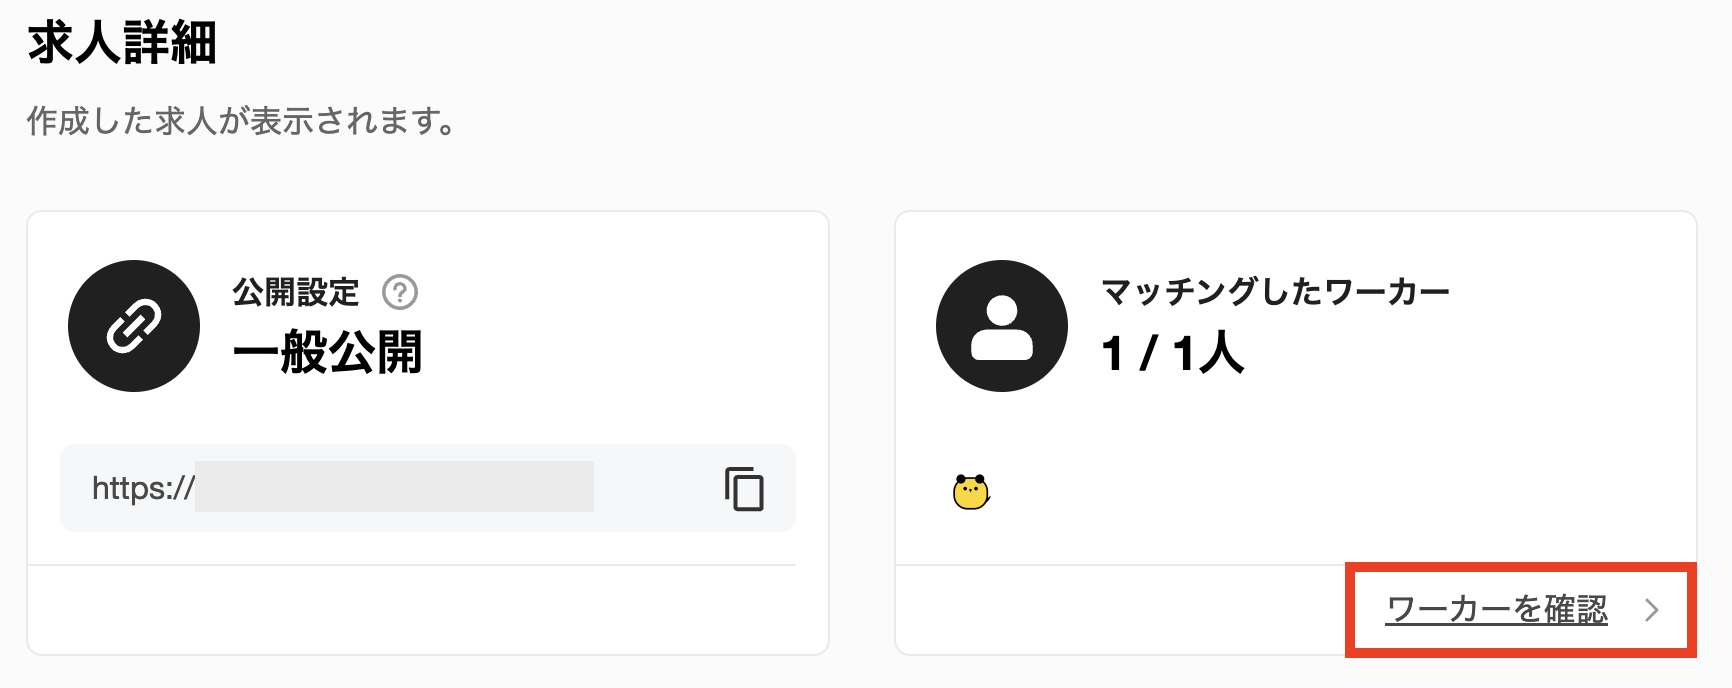Screen dimensions: 1732x688
Task: Click the chevron arrow next to ワーカーを確認
Action: click(1652, 610)
